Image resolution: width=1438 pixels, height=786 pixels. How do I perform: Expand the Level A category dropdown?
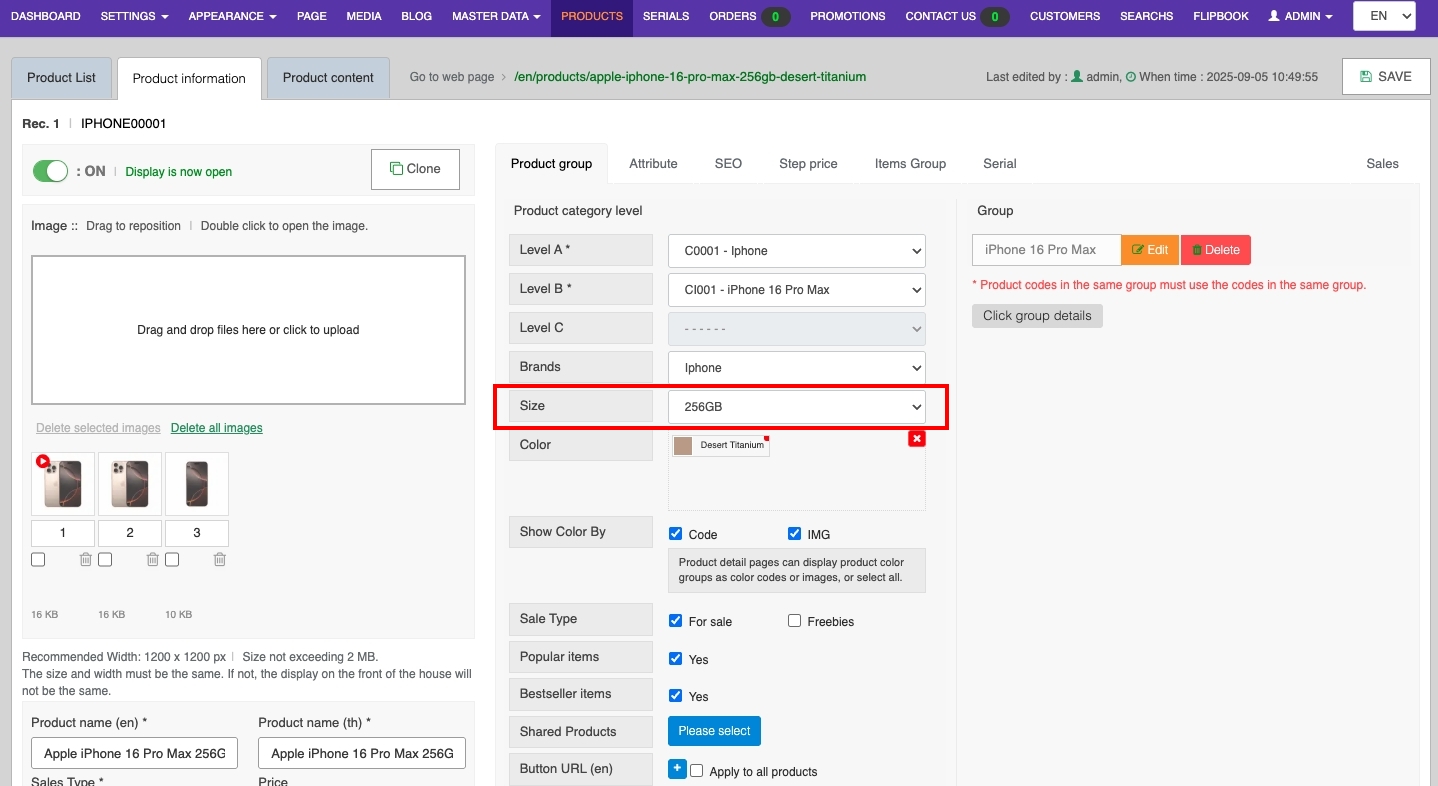796,251
